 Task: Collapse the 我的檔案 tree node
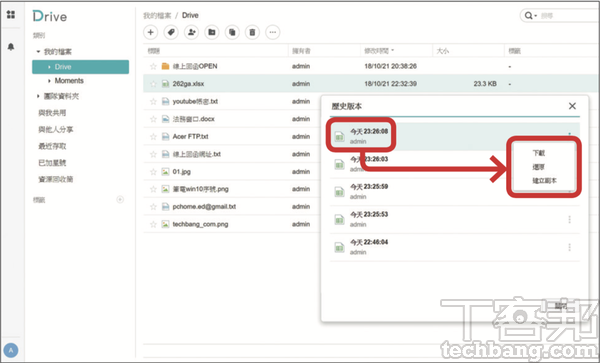(38, 51)
